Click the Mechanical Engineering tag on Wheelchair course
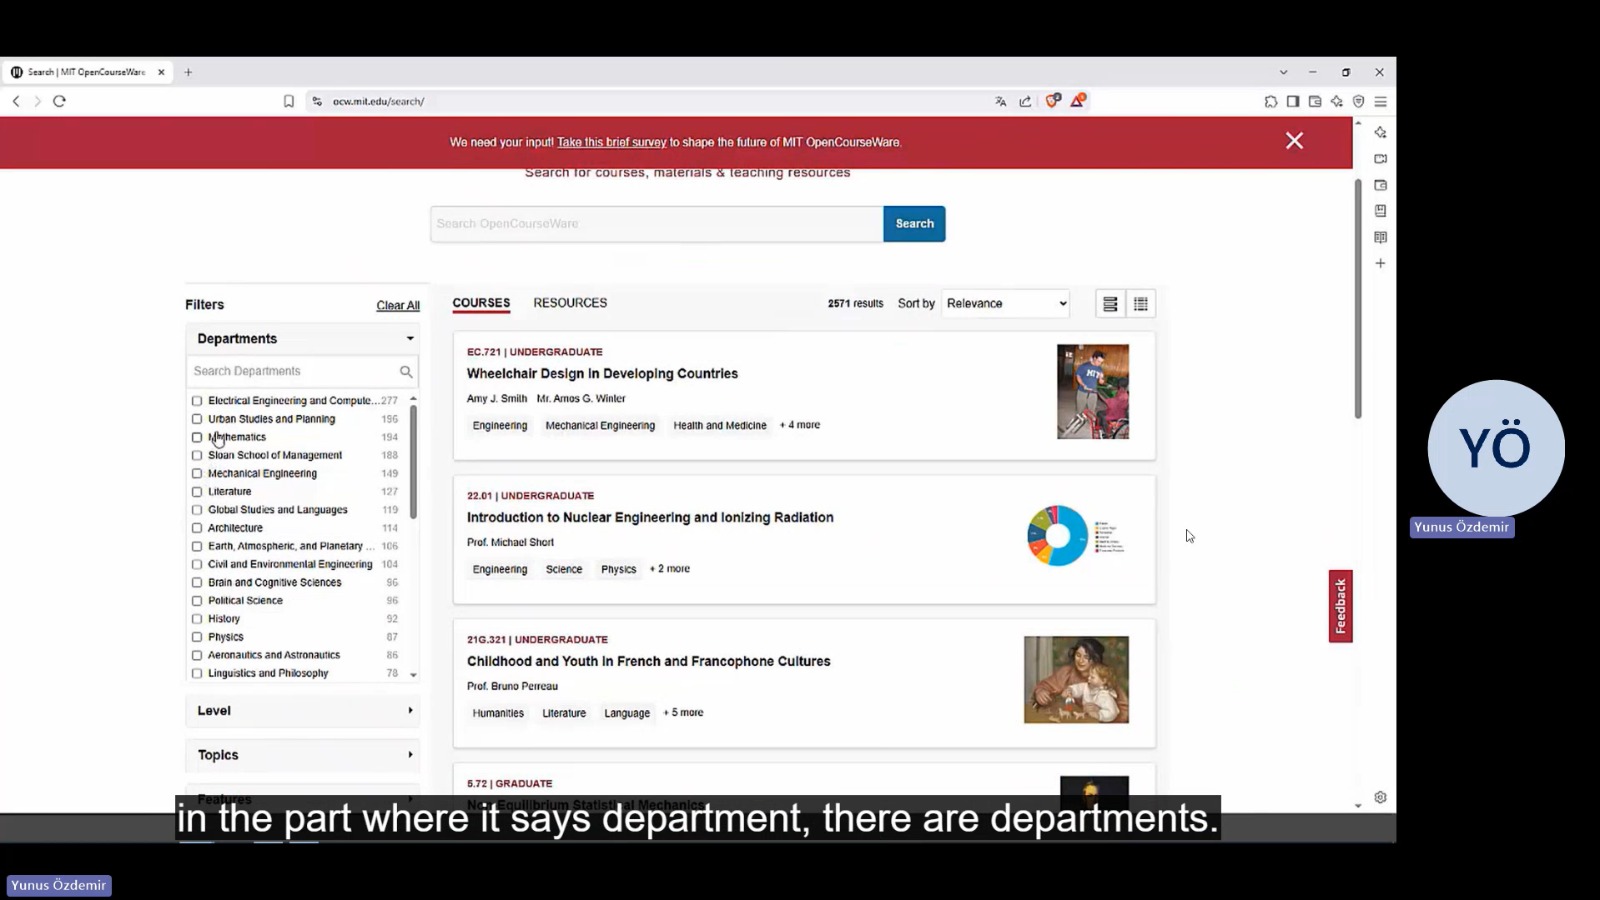The width and height of the screenshot is (1600, 900). tap(600, 426)
